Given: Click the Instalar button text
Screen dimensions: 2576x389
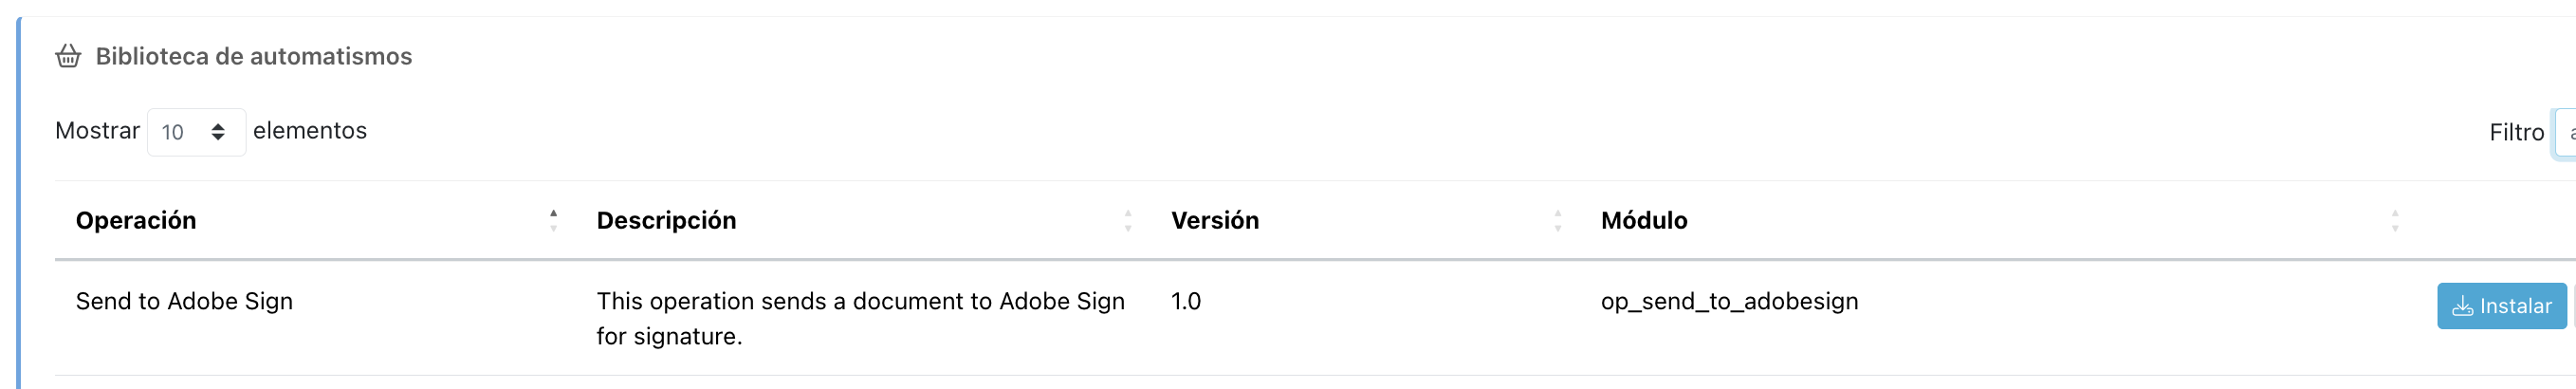Looking at the screenshot, I should tap(2515, 306).
